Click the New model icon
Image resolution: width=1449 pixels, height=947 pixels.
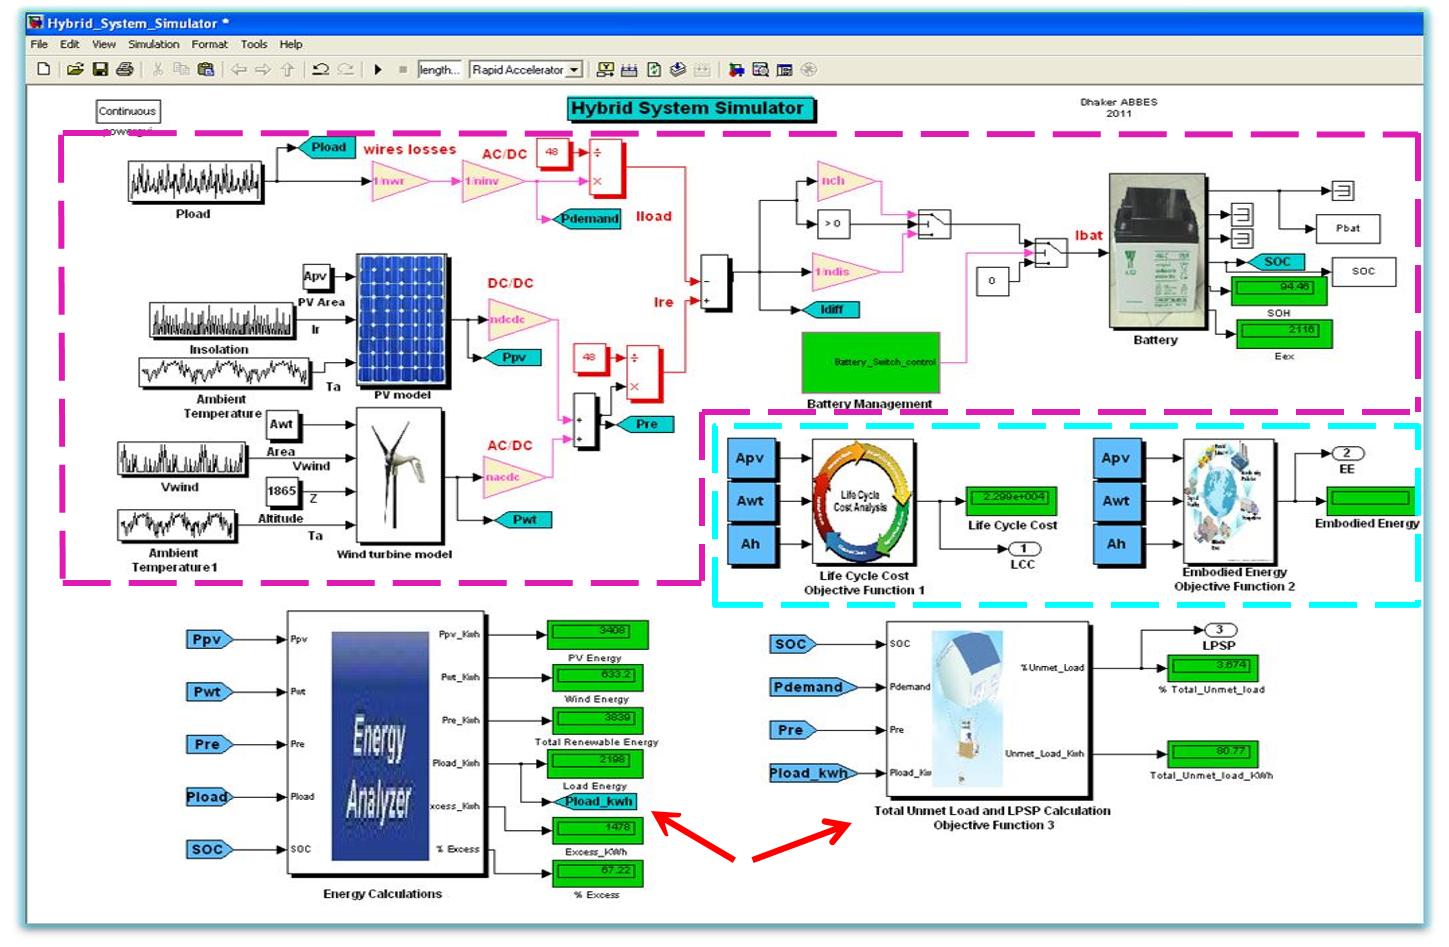[43, 69]
